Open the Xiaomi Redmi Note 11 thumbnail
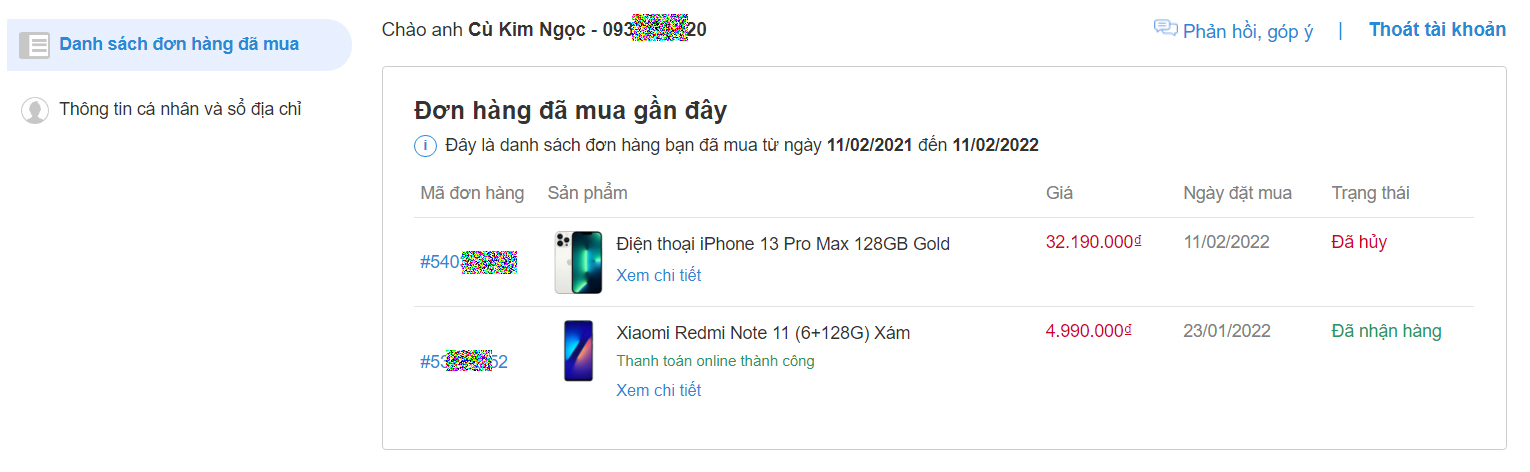1530x472 pixels. [578, 350]
